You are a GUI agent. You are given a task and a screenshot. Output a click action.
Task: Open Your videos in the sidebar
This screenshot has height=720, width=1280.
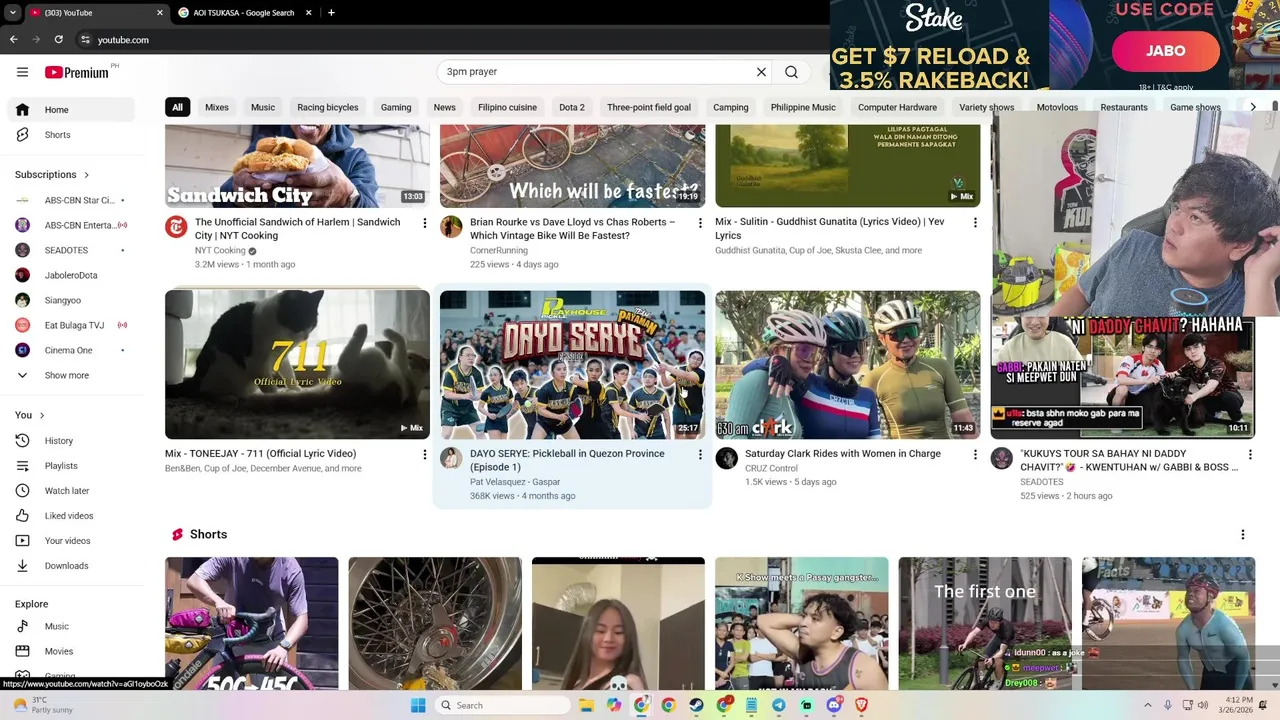[x=72, y=541]
